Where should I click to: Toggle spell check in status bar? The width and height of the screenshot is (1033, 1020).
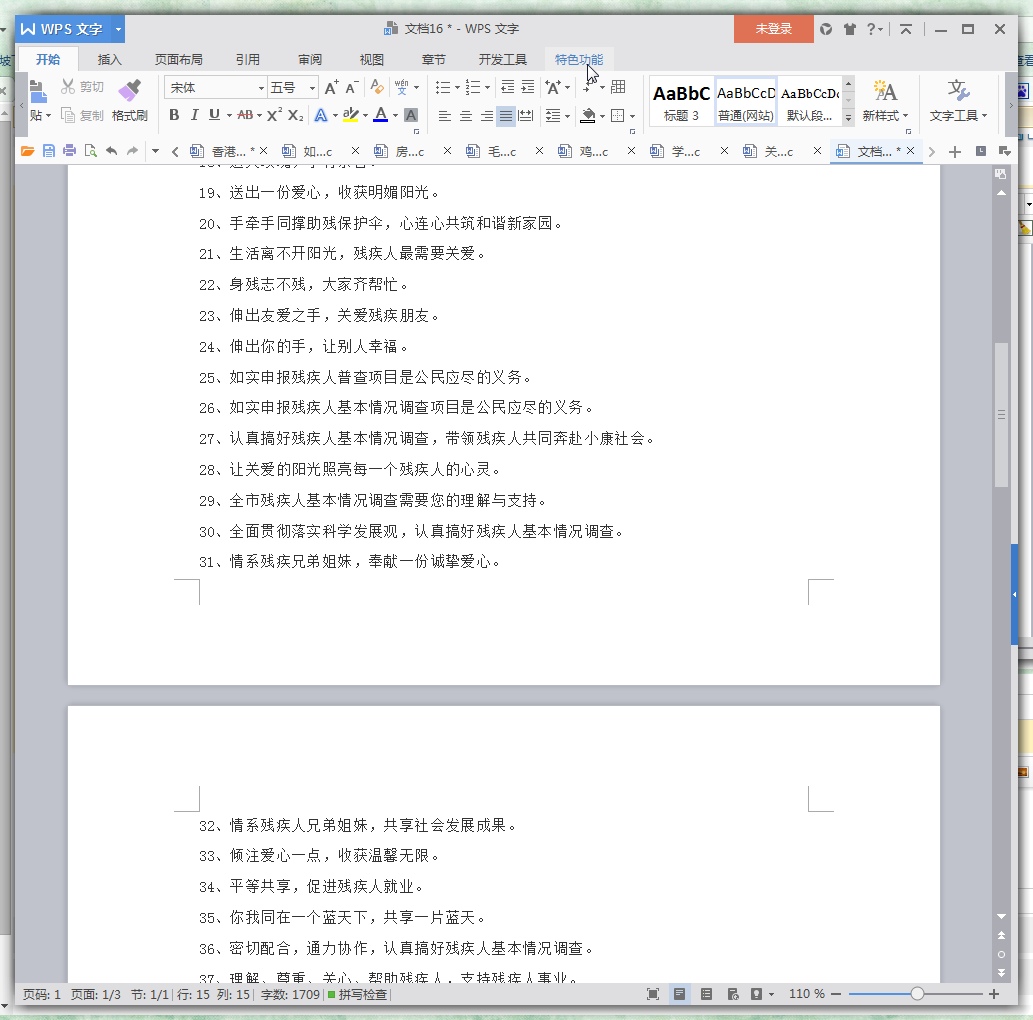(x=357, y=995)
